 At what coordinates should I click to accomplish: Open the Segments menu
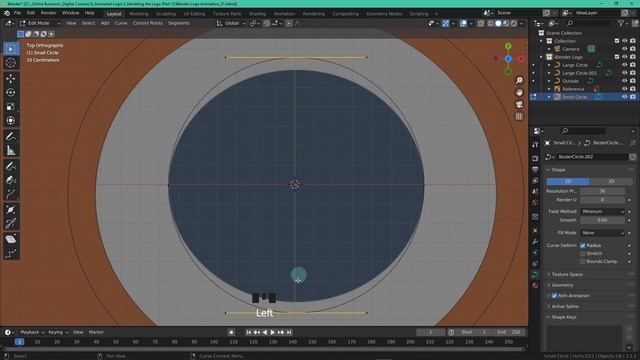(x=179, y=23)
